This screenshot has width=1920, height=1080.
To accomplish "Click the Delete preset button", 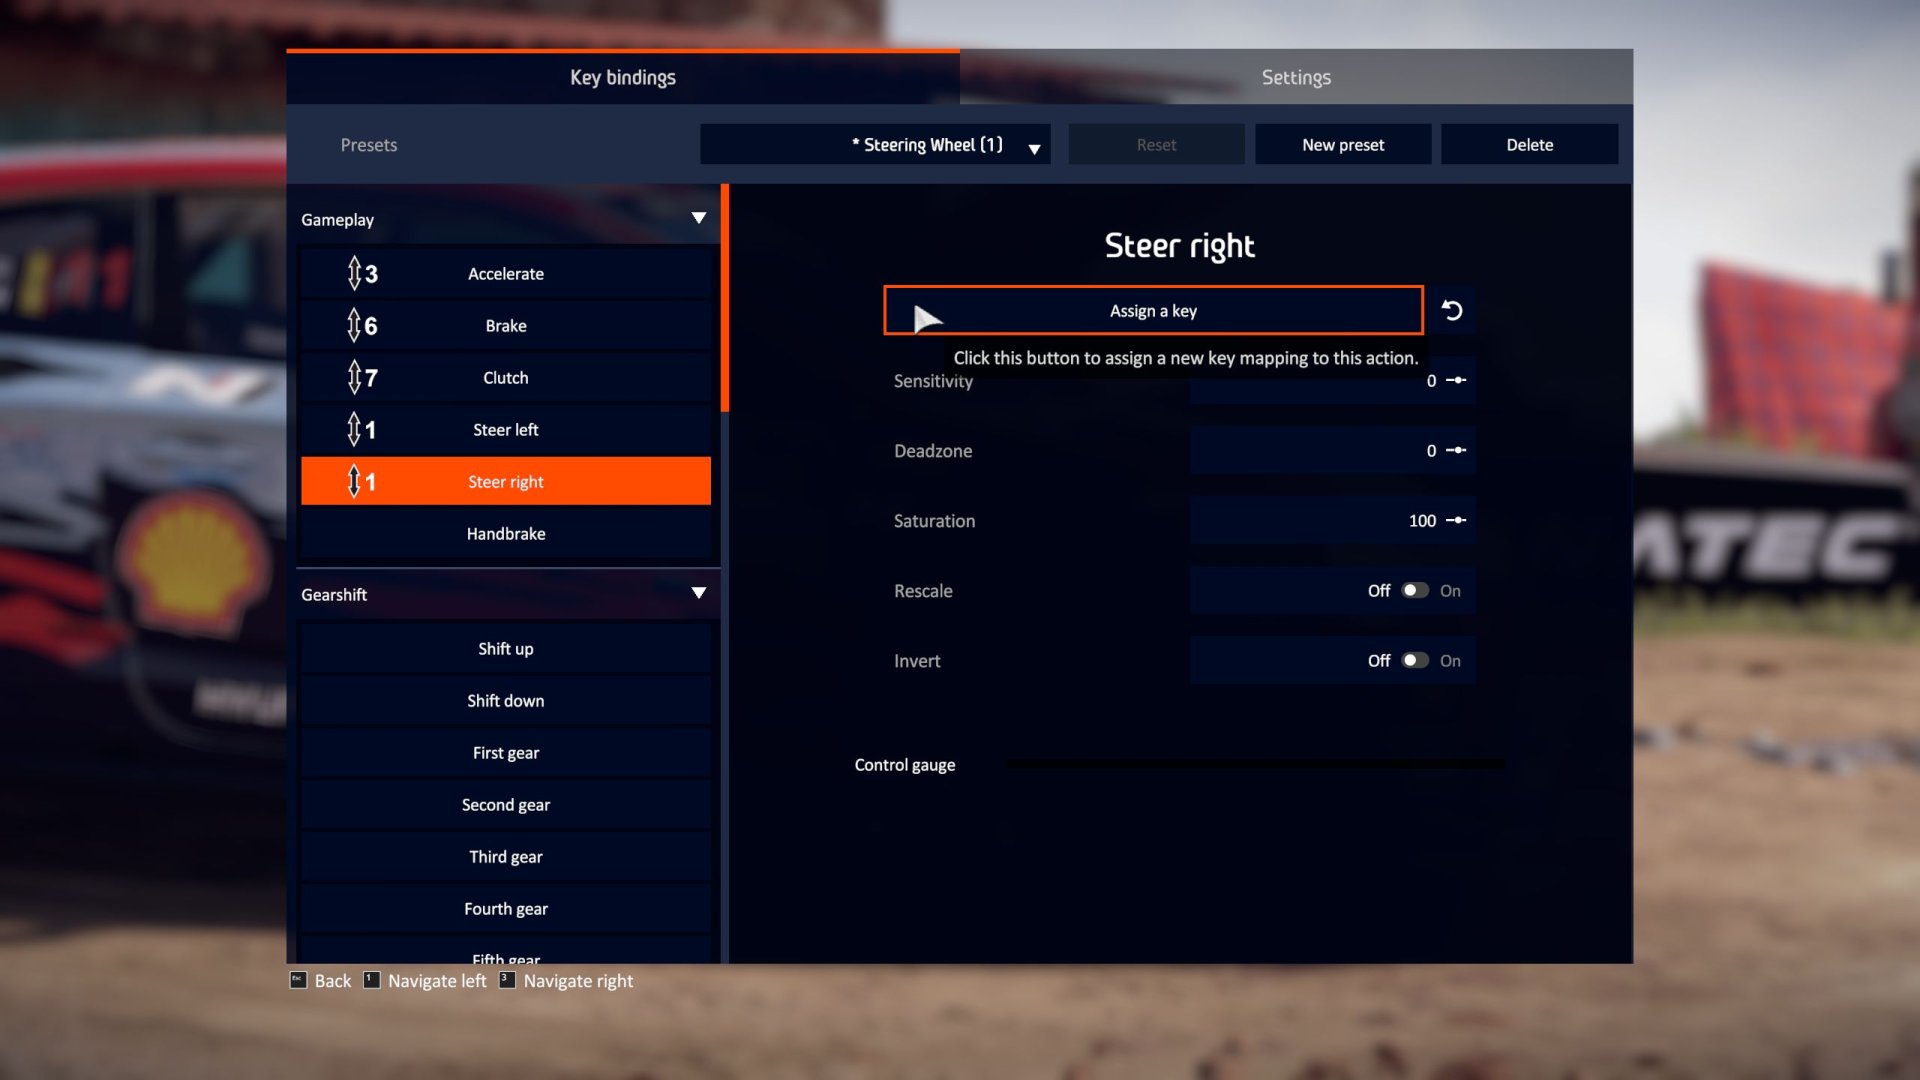I will point(1528,145).
